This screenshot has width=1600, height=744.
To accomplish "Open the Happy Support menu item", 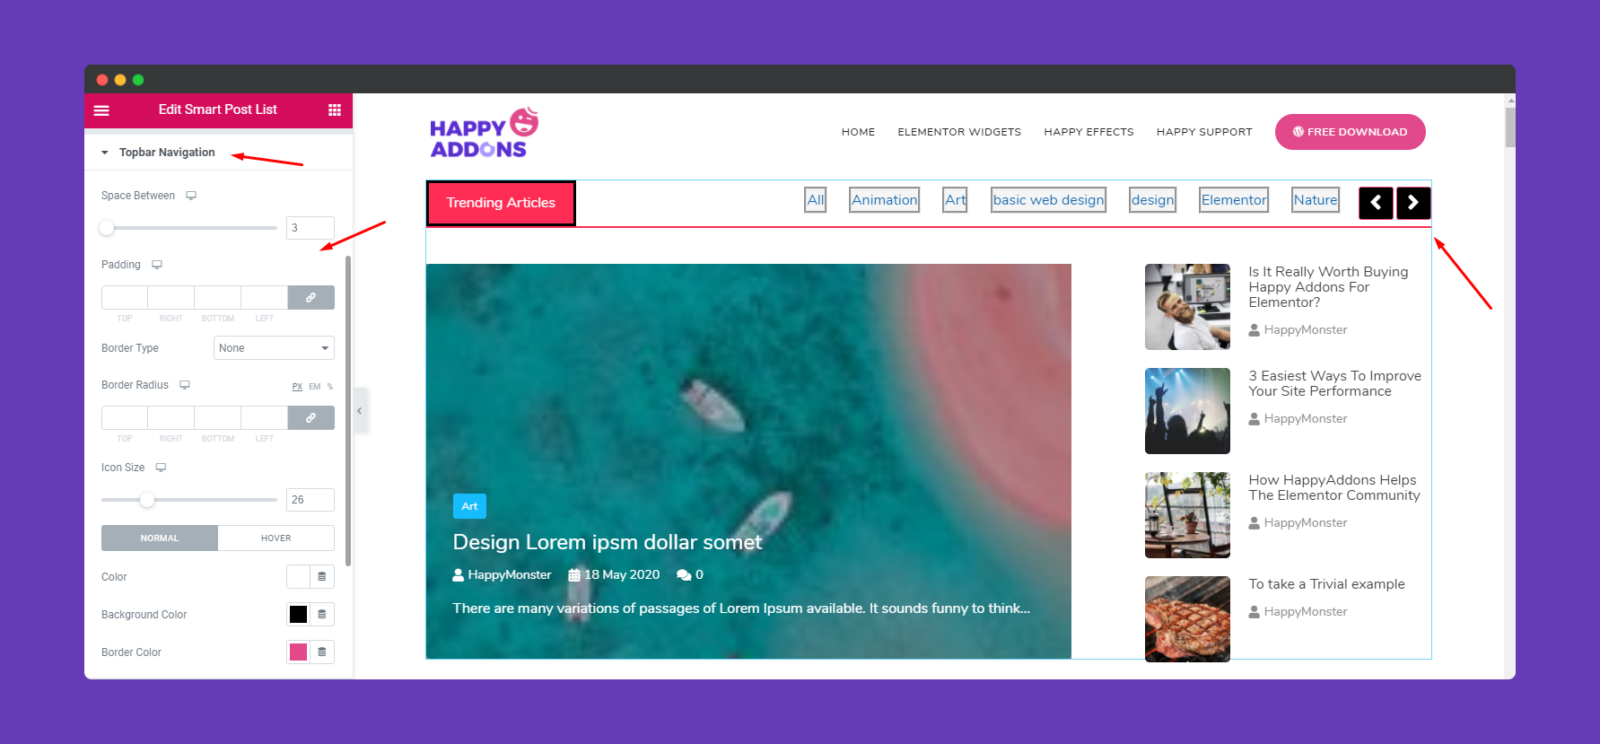I will point(1204,132).
